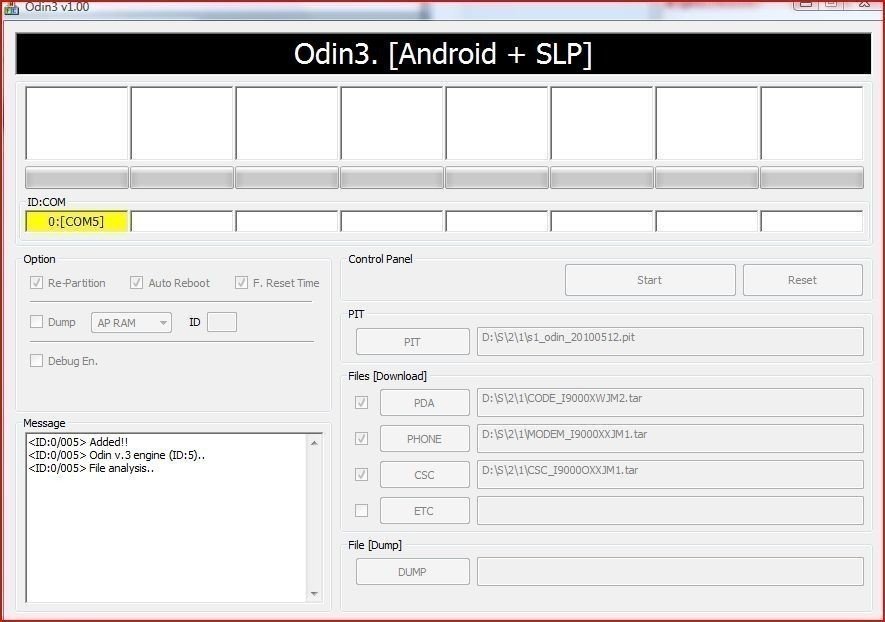Toggle the Auto Reboot checkbox

[x=137, y=282]
